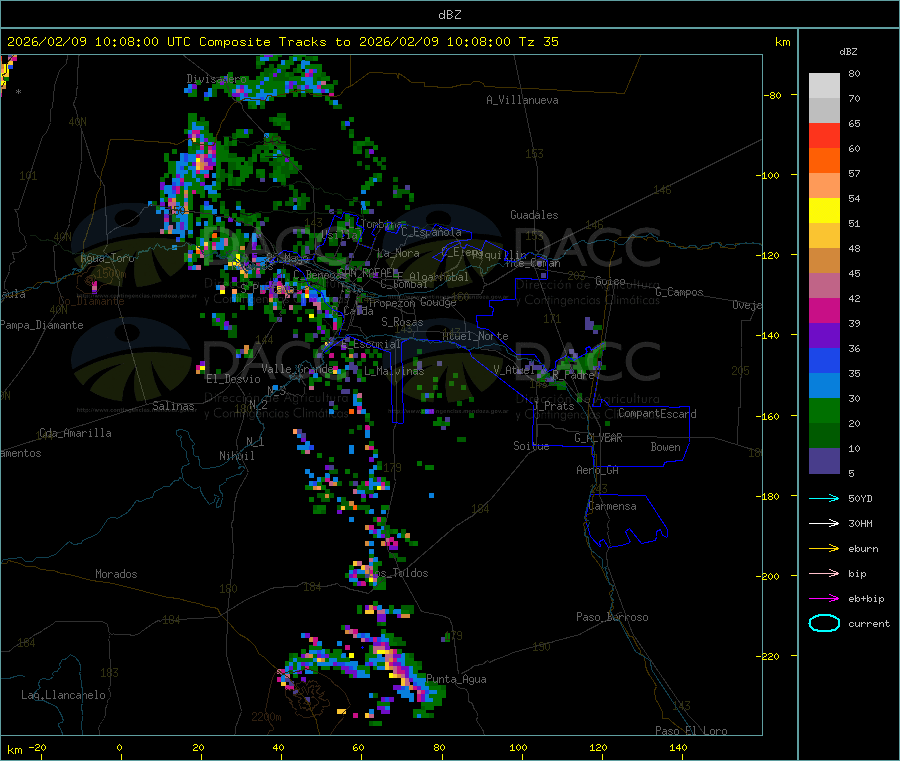The image size is (900, 761).
Task: Click the 'G_Campos' map label
Action: pyautogui.click(x=679, y=292)
